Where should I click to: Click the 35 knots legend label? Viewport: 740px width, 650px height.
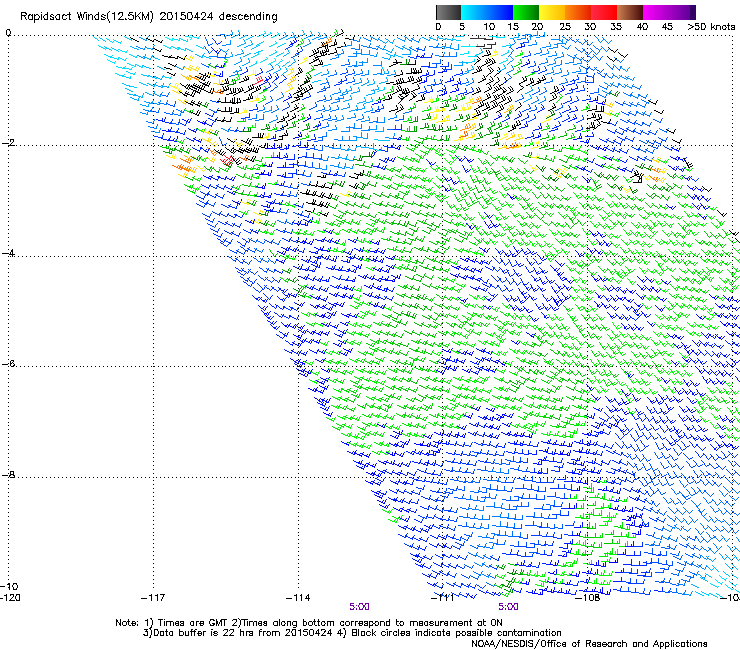click(x=616, y=27)
